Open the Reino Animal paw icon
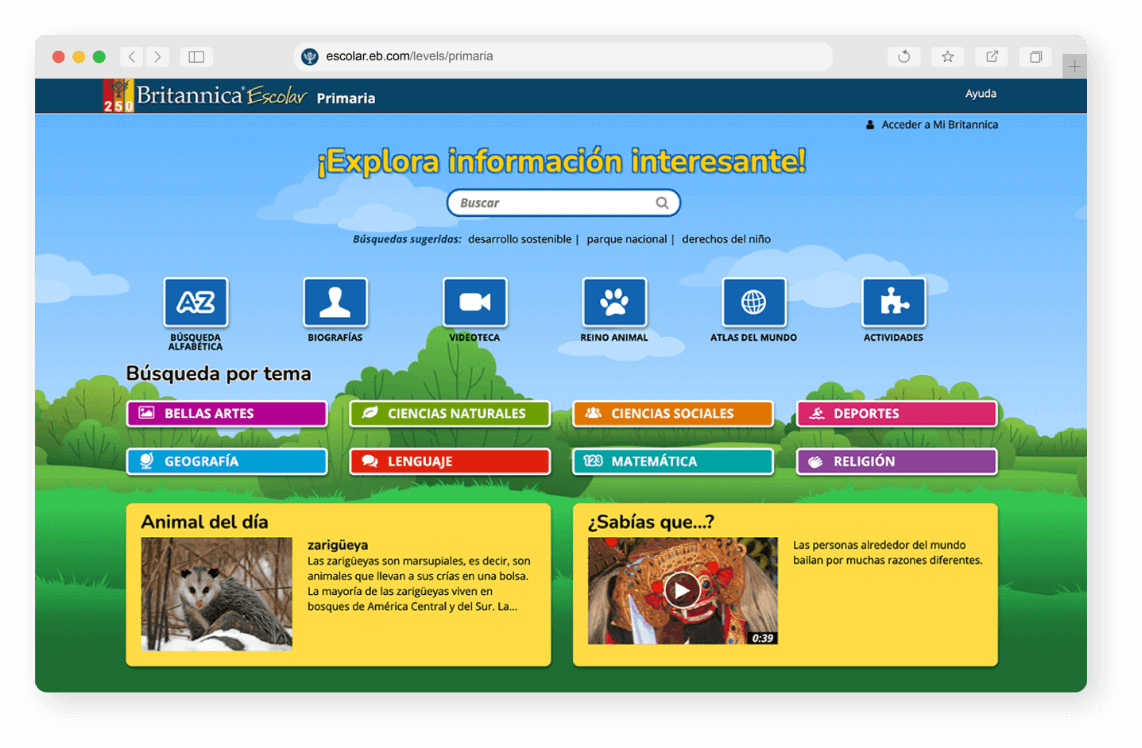The width and height of the screenshot is (1142, 748). click(x=614, y=302)
